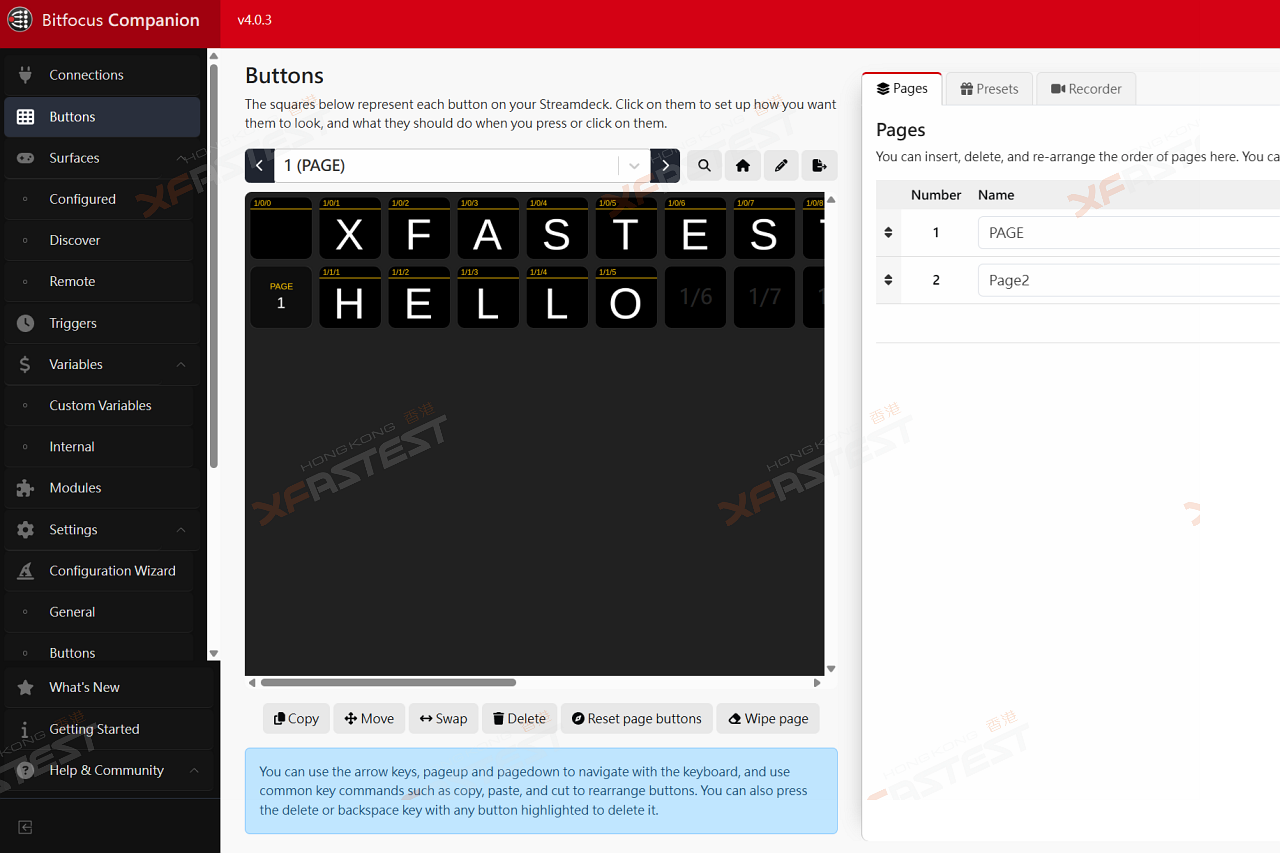Click the Wipe page button
Screen dimensions: 1280x853
pos(767,719)
